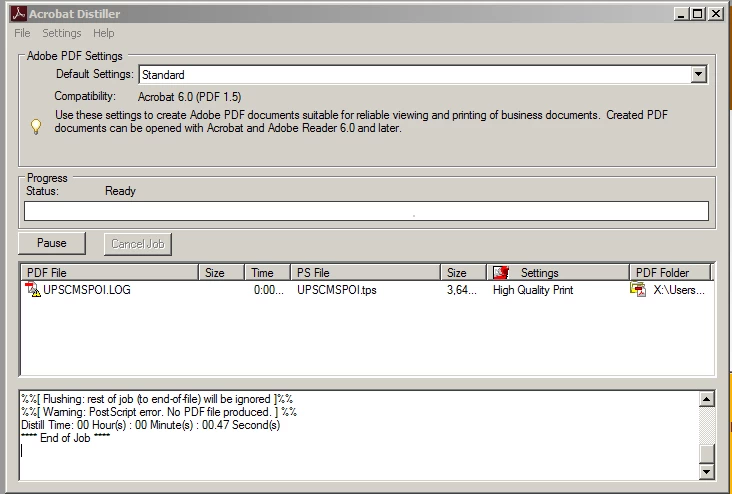Open the Help menu

[x=104, y=33]
